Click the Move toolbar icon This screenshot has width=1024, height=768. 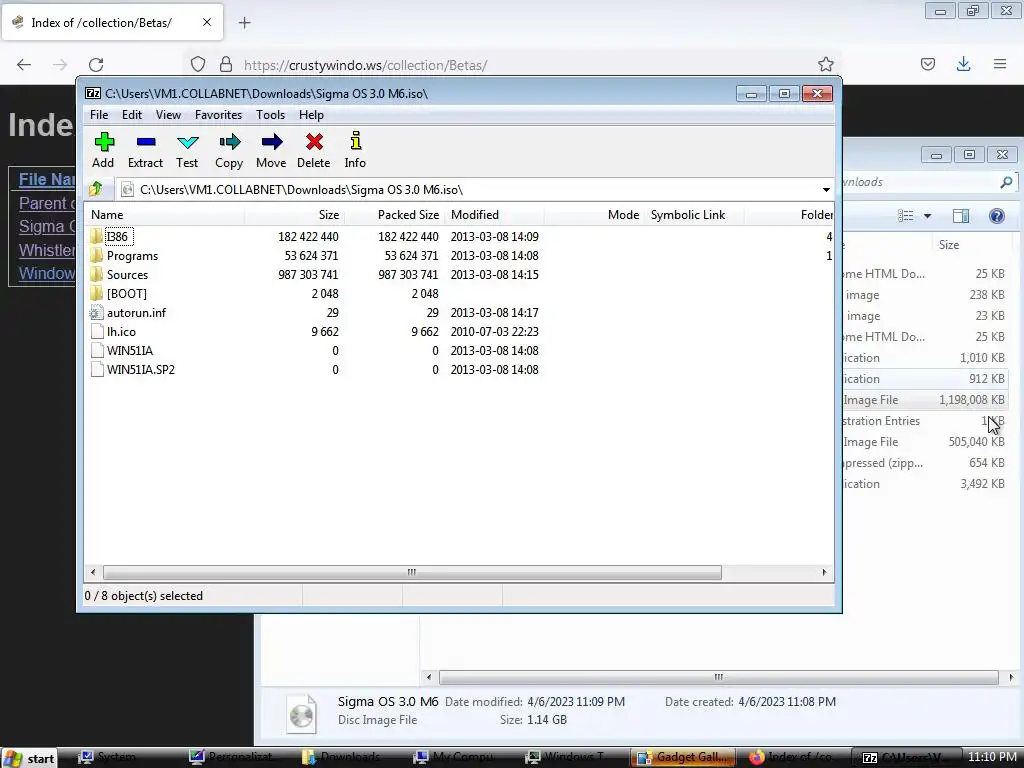[272, 142]
